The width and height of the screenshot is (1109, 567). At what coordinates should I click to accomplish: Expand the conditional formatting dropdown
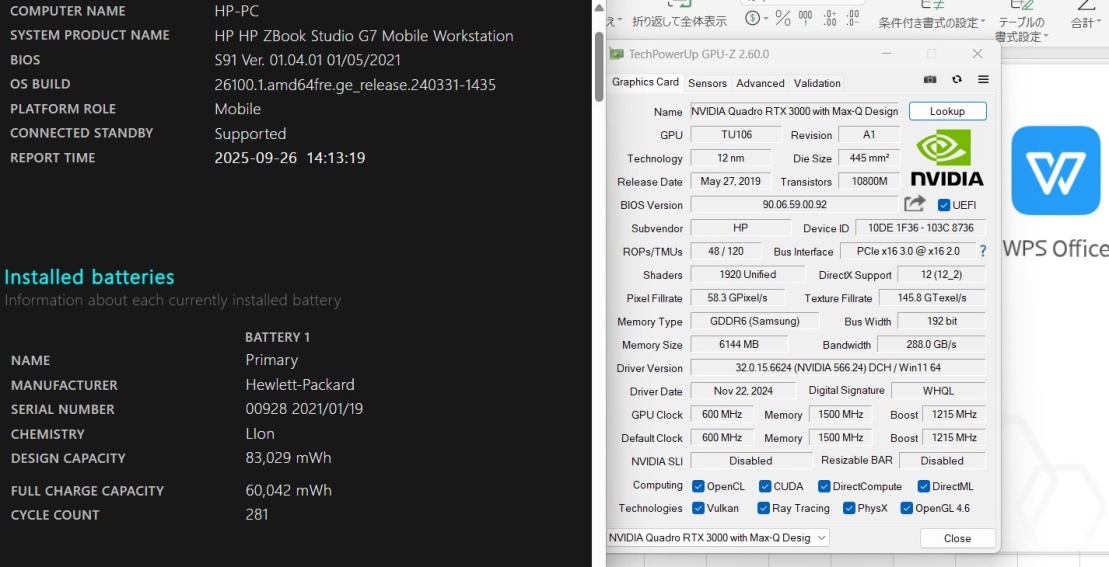pyautogui.click(x=983, y=22)
